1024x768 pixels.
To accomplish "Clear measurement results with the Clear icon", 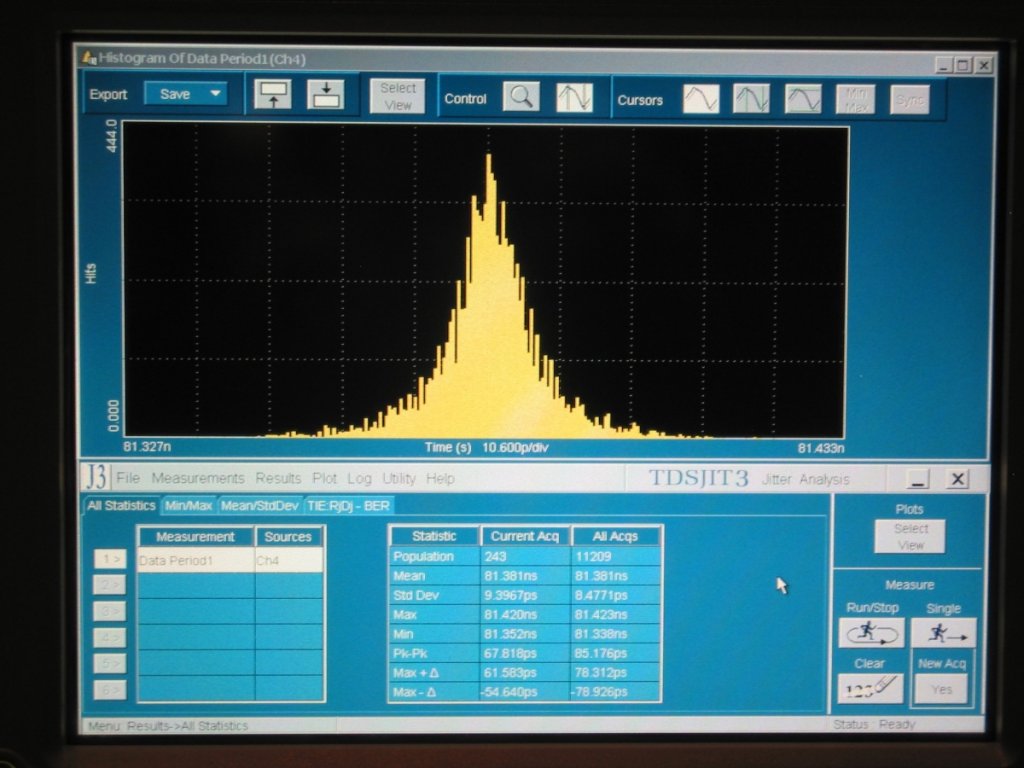I will (x=870, y=688).
